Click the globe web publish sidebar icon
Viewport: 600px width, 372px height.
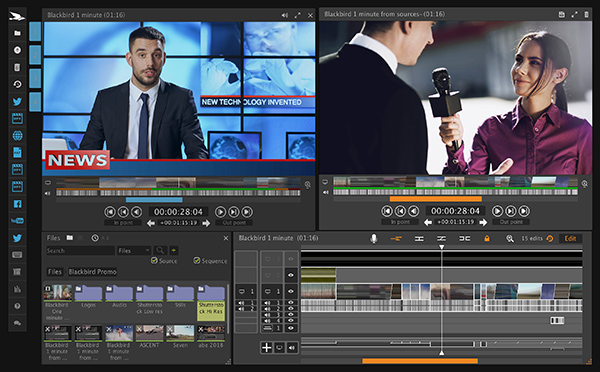(x=17, y=135)
